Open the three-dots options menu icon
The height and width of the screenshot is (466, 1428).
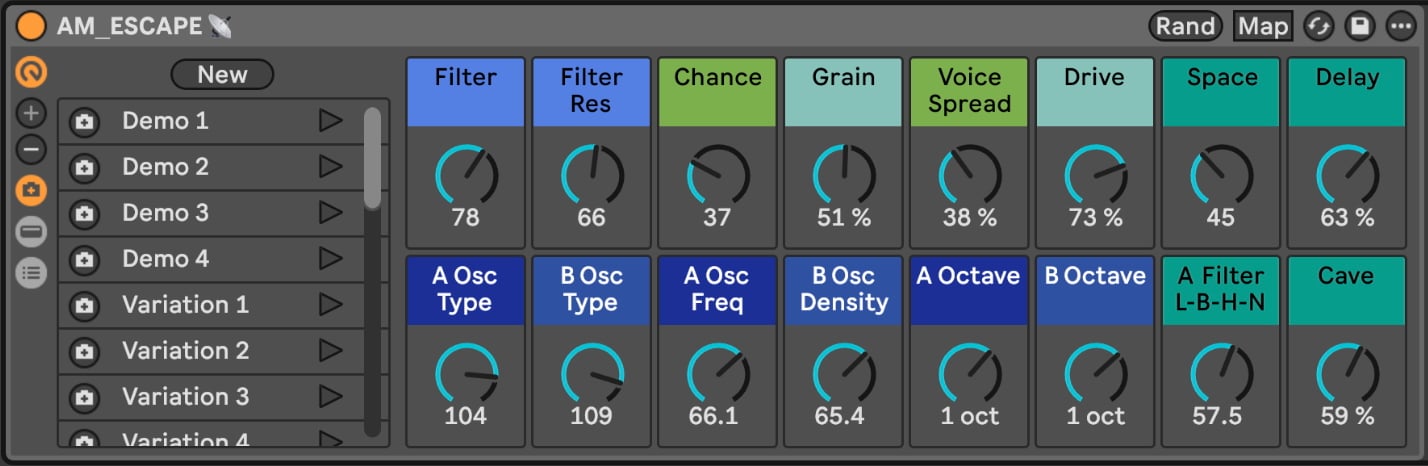point(1399,27)
